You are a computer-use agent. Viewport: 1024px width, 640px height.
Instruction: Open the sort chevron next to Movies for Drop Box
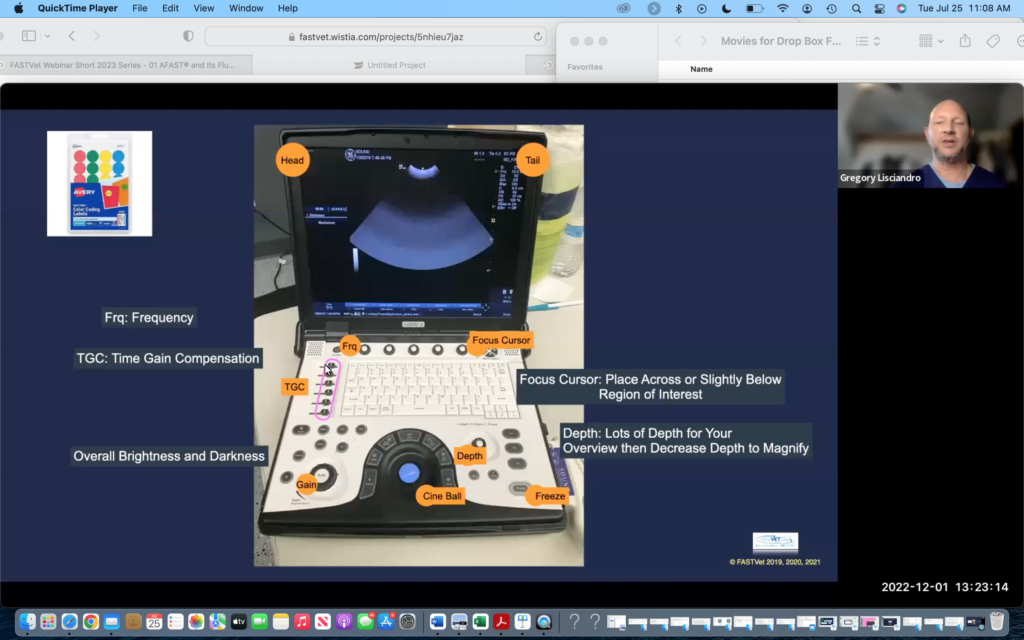(x=877, y=41)
